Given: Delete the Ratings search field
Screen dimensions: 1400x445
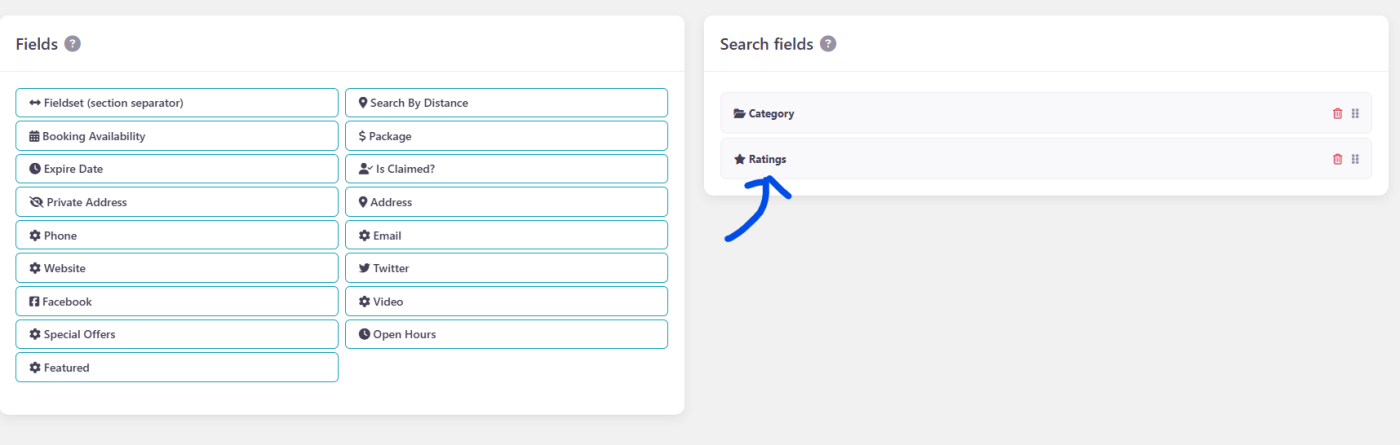Looking at the screenshot, I should point(1337,159).
